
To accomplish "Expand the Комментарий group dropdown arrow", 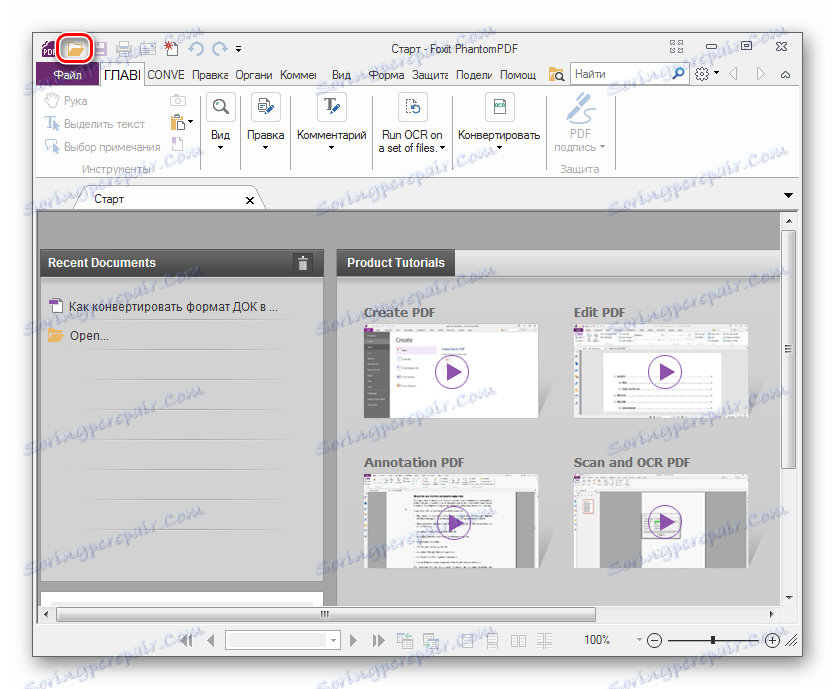I will [331, 147].
